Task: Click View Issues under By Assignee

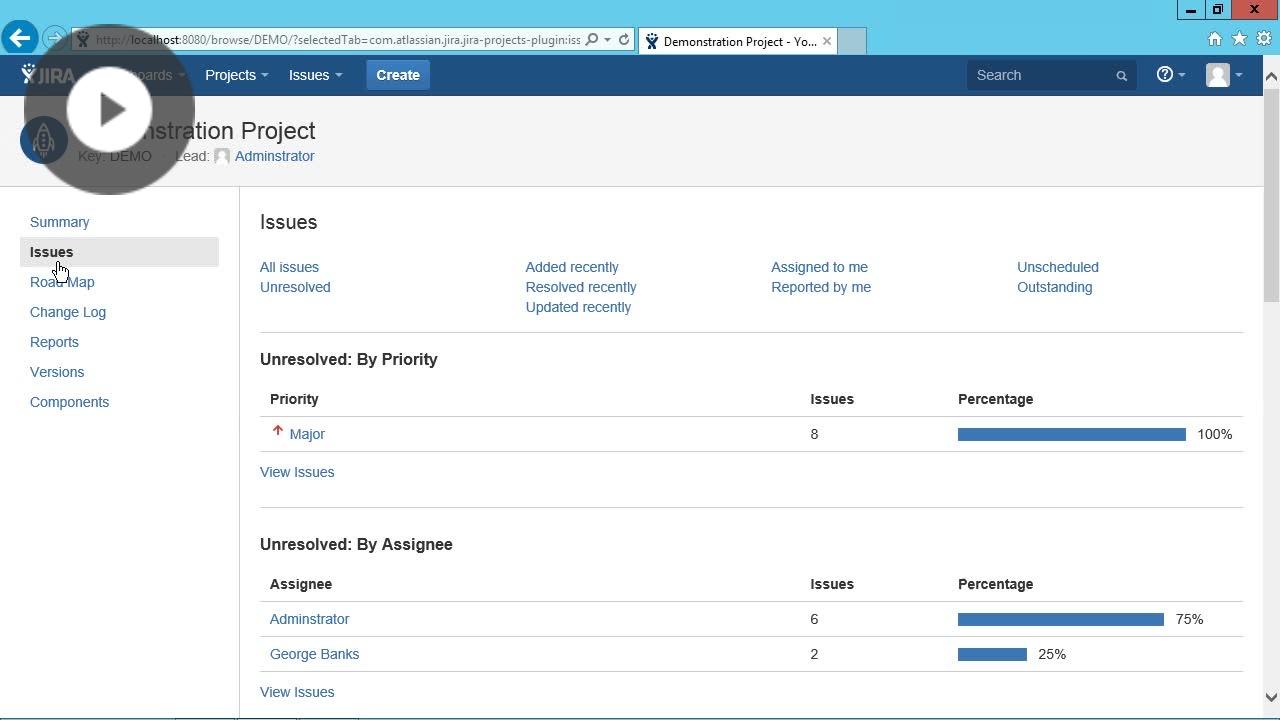Action: pos(297,692)
